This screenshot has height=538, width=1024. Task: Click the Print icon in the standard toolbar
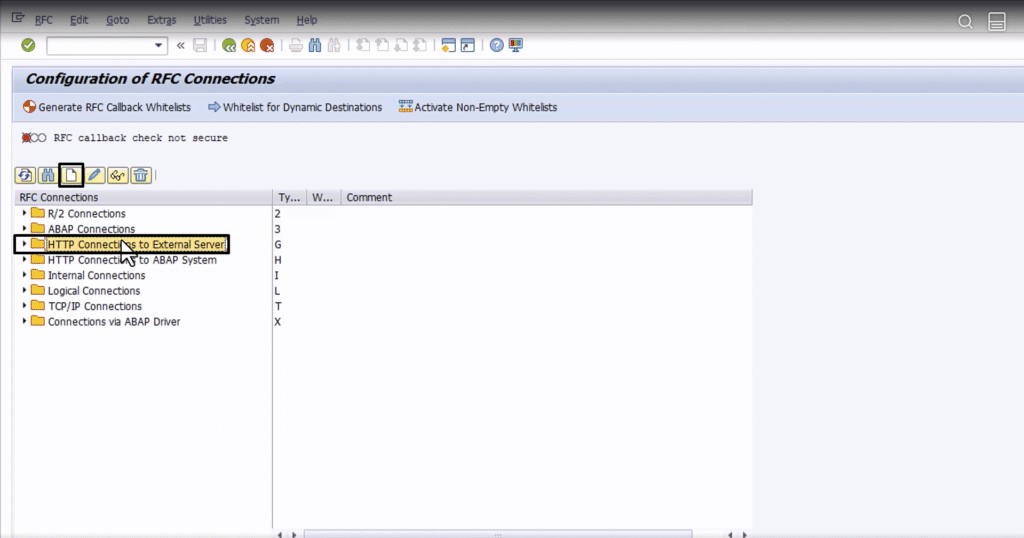coord(296,45)
